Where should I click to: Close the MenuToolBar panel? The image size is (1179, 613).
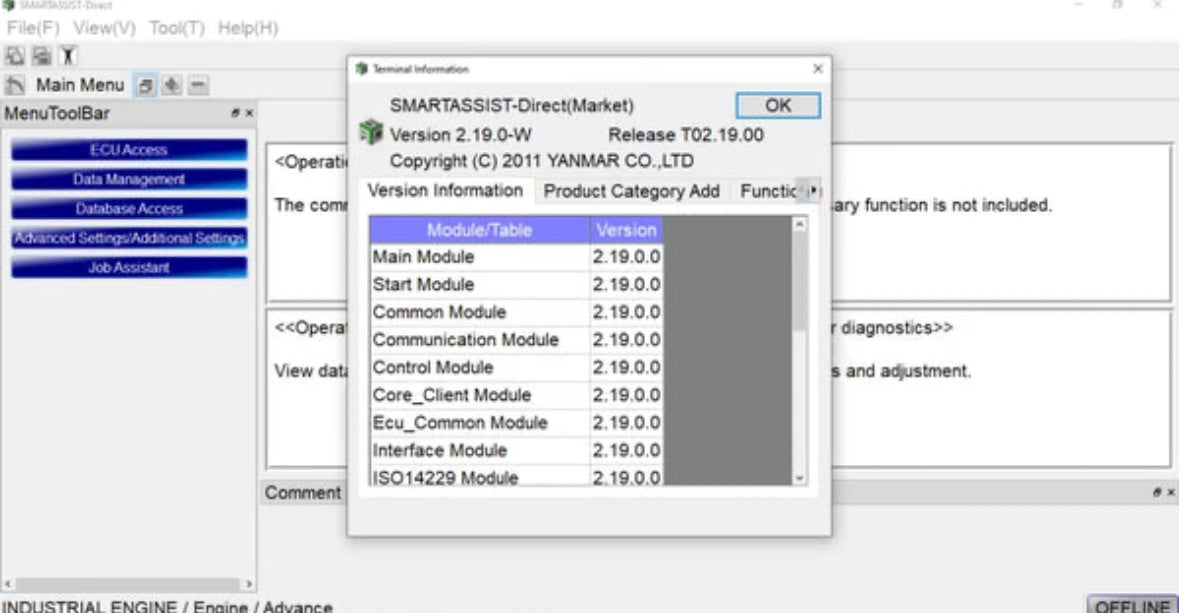point(249,114)
